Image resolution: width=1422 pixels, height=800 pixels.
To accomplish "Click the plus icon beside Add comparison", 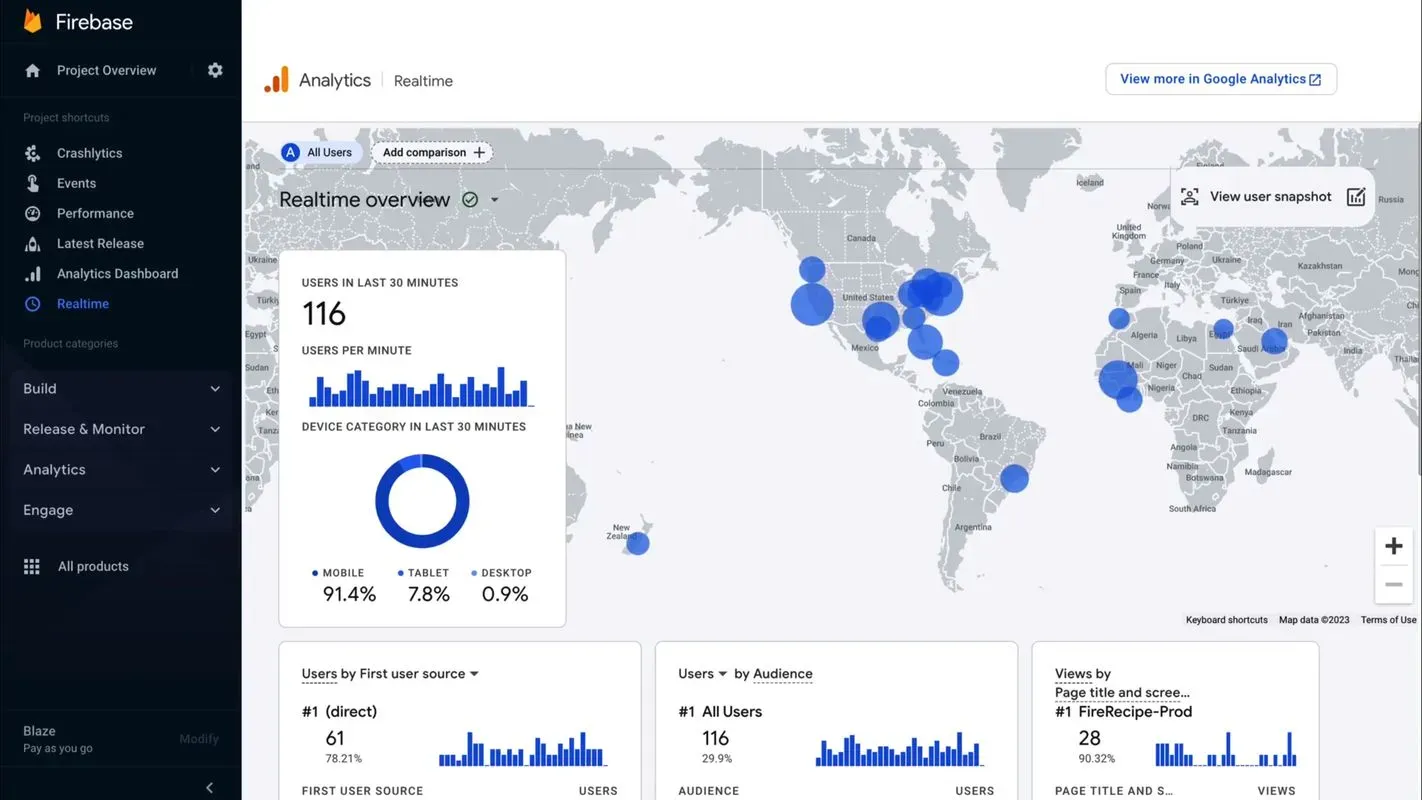I will 479,152.
